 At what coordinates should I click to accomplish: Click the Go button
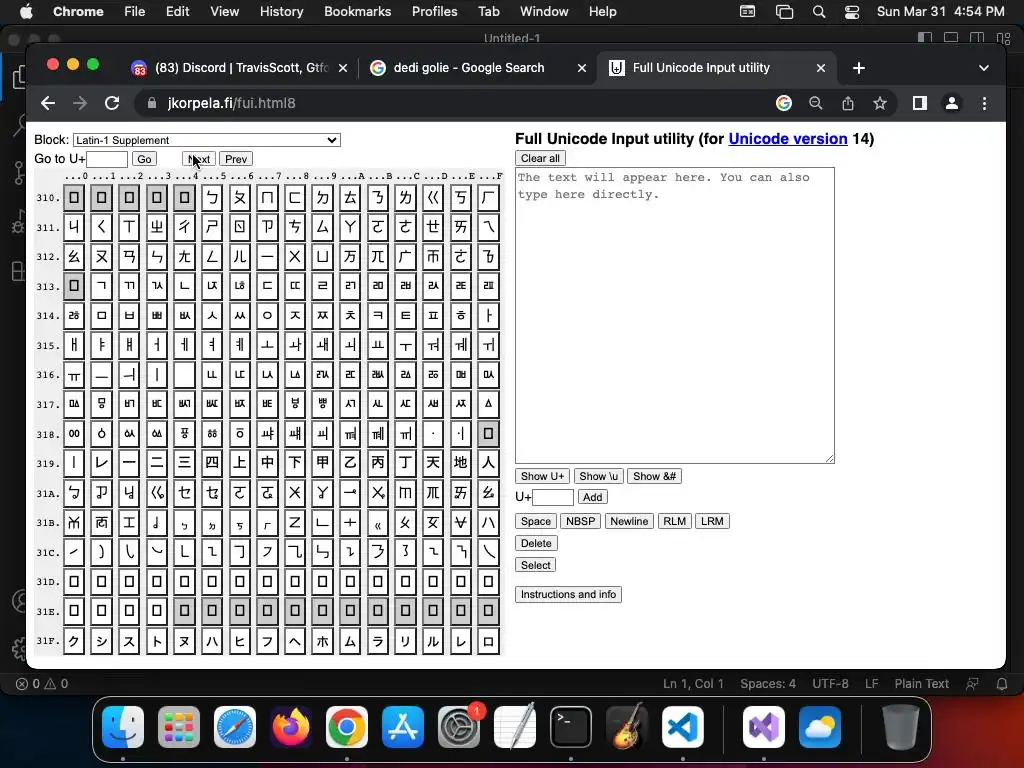[144, 159]
